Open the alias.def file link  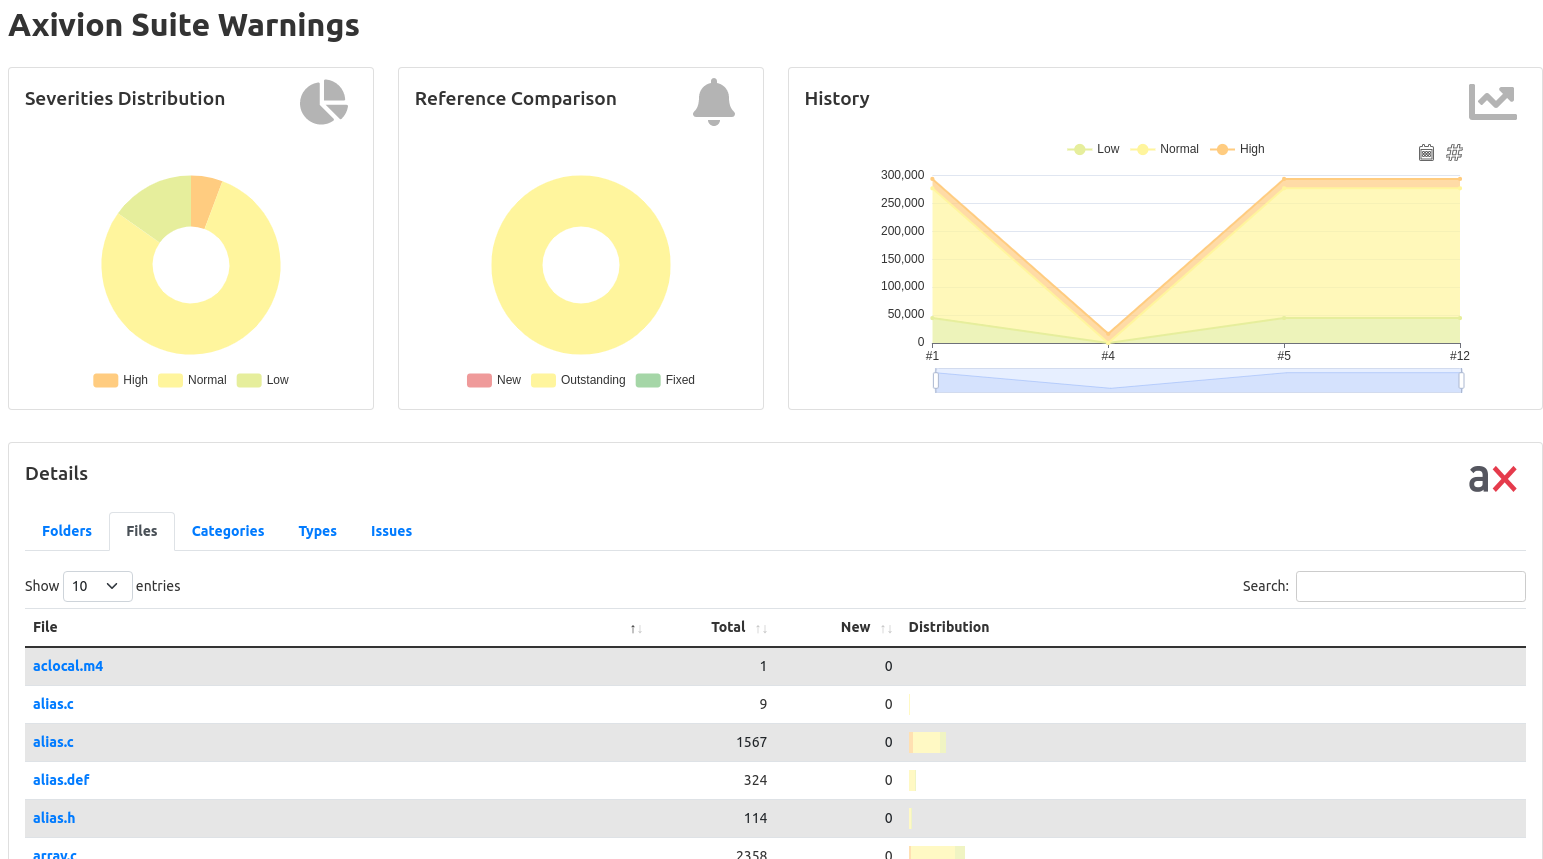tap(61, 780)
